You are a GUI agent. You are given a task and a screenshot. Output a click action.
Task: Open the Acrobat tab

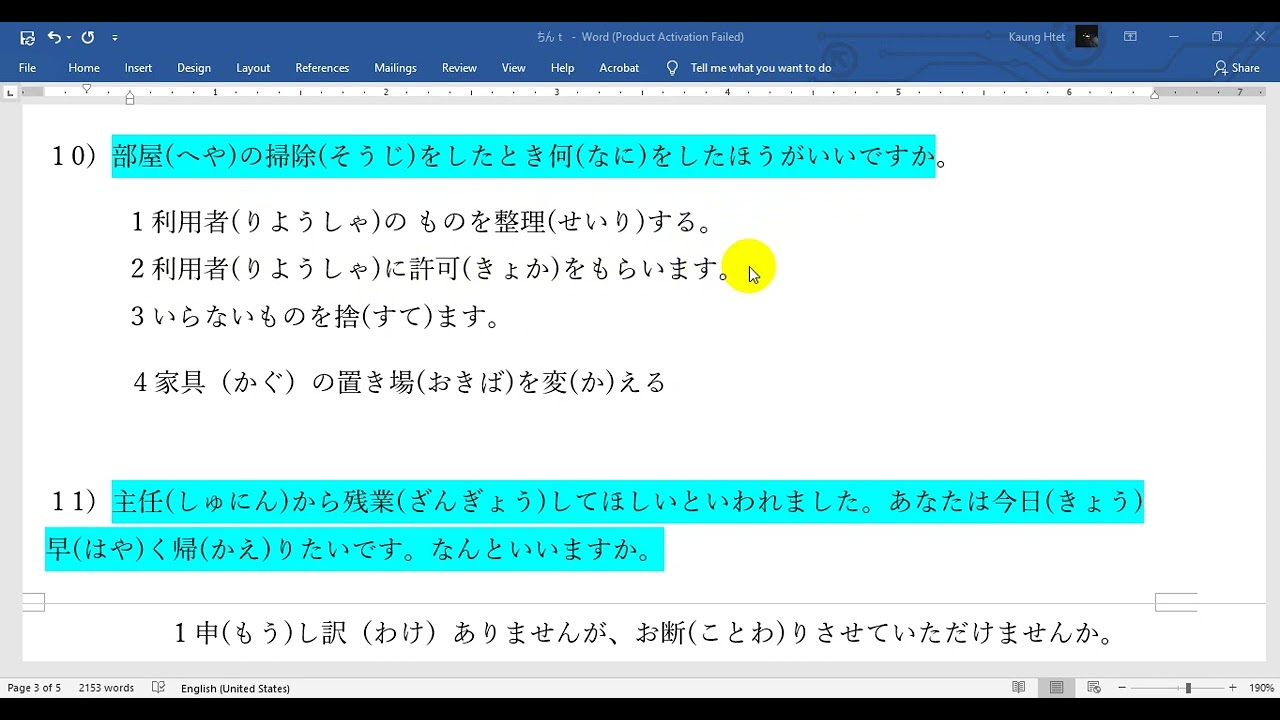(x=619, y=68)
